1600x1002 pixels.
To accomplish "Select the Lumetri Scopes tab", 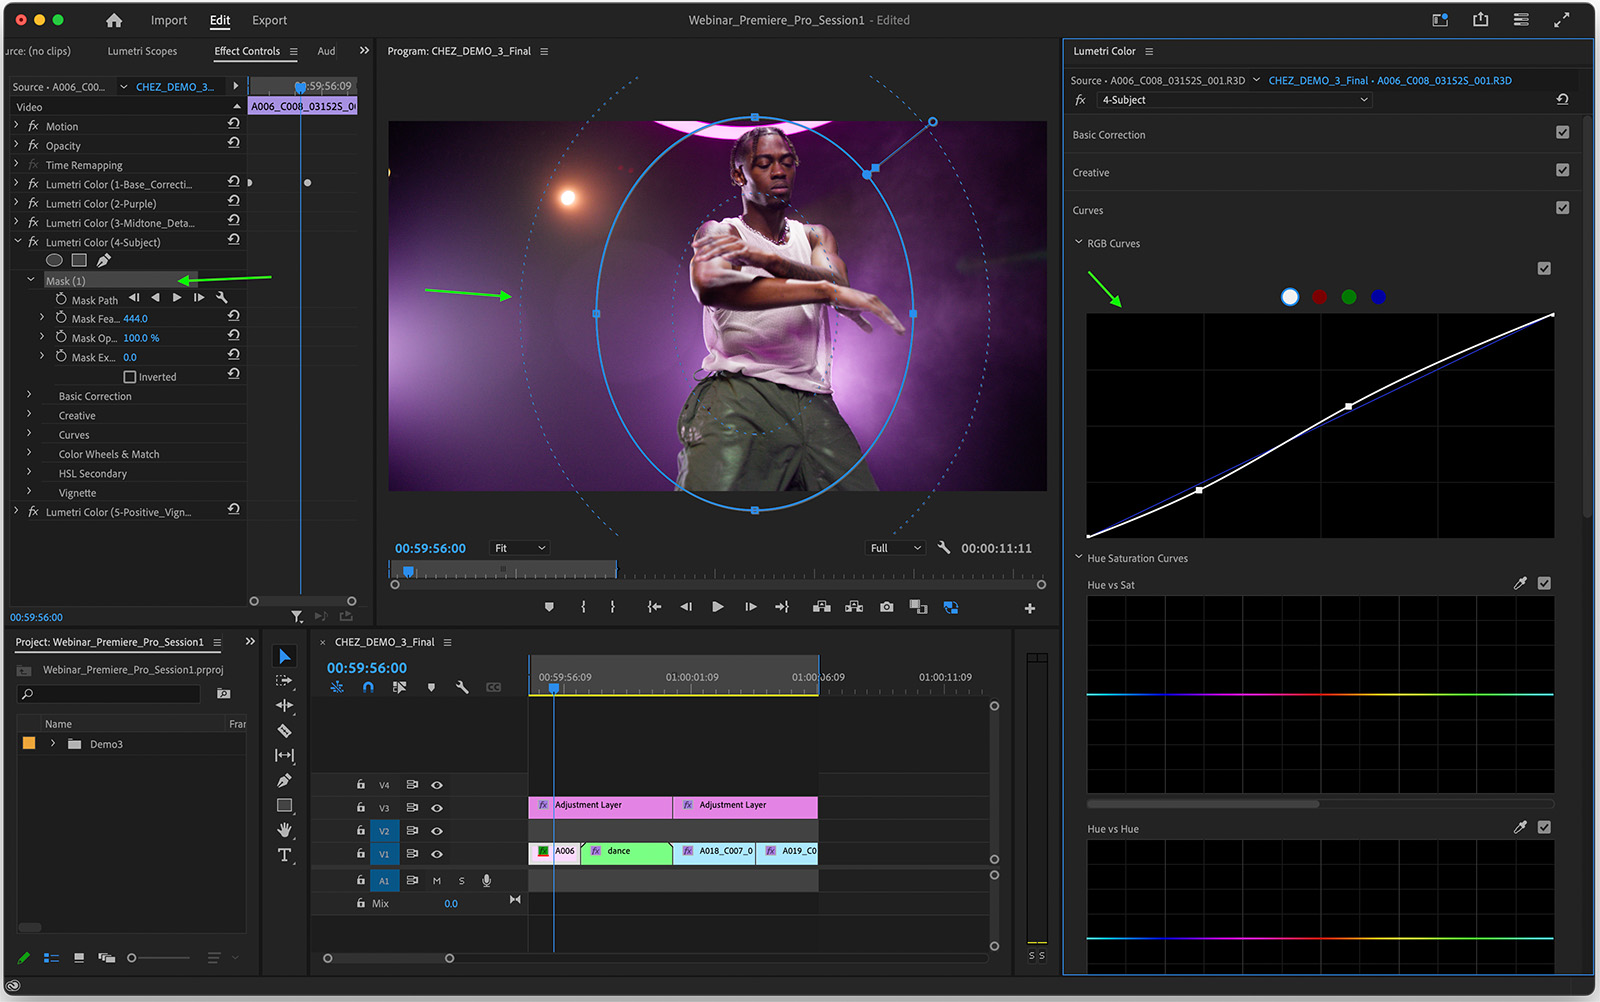I will coord(140,51).
